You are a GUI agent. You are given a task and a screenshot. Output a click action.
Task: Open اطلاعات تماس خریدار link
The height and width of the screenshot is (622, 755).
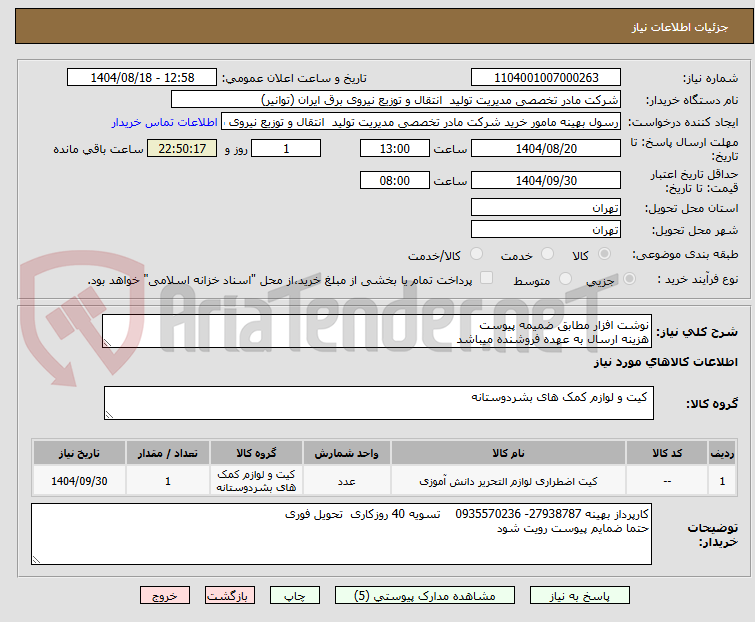coord(165,122)
